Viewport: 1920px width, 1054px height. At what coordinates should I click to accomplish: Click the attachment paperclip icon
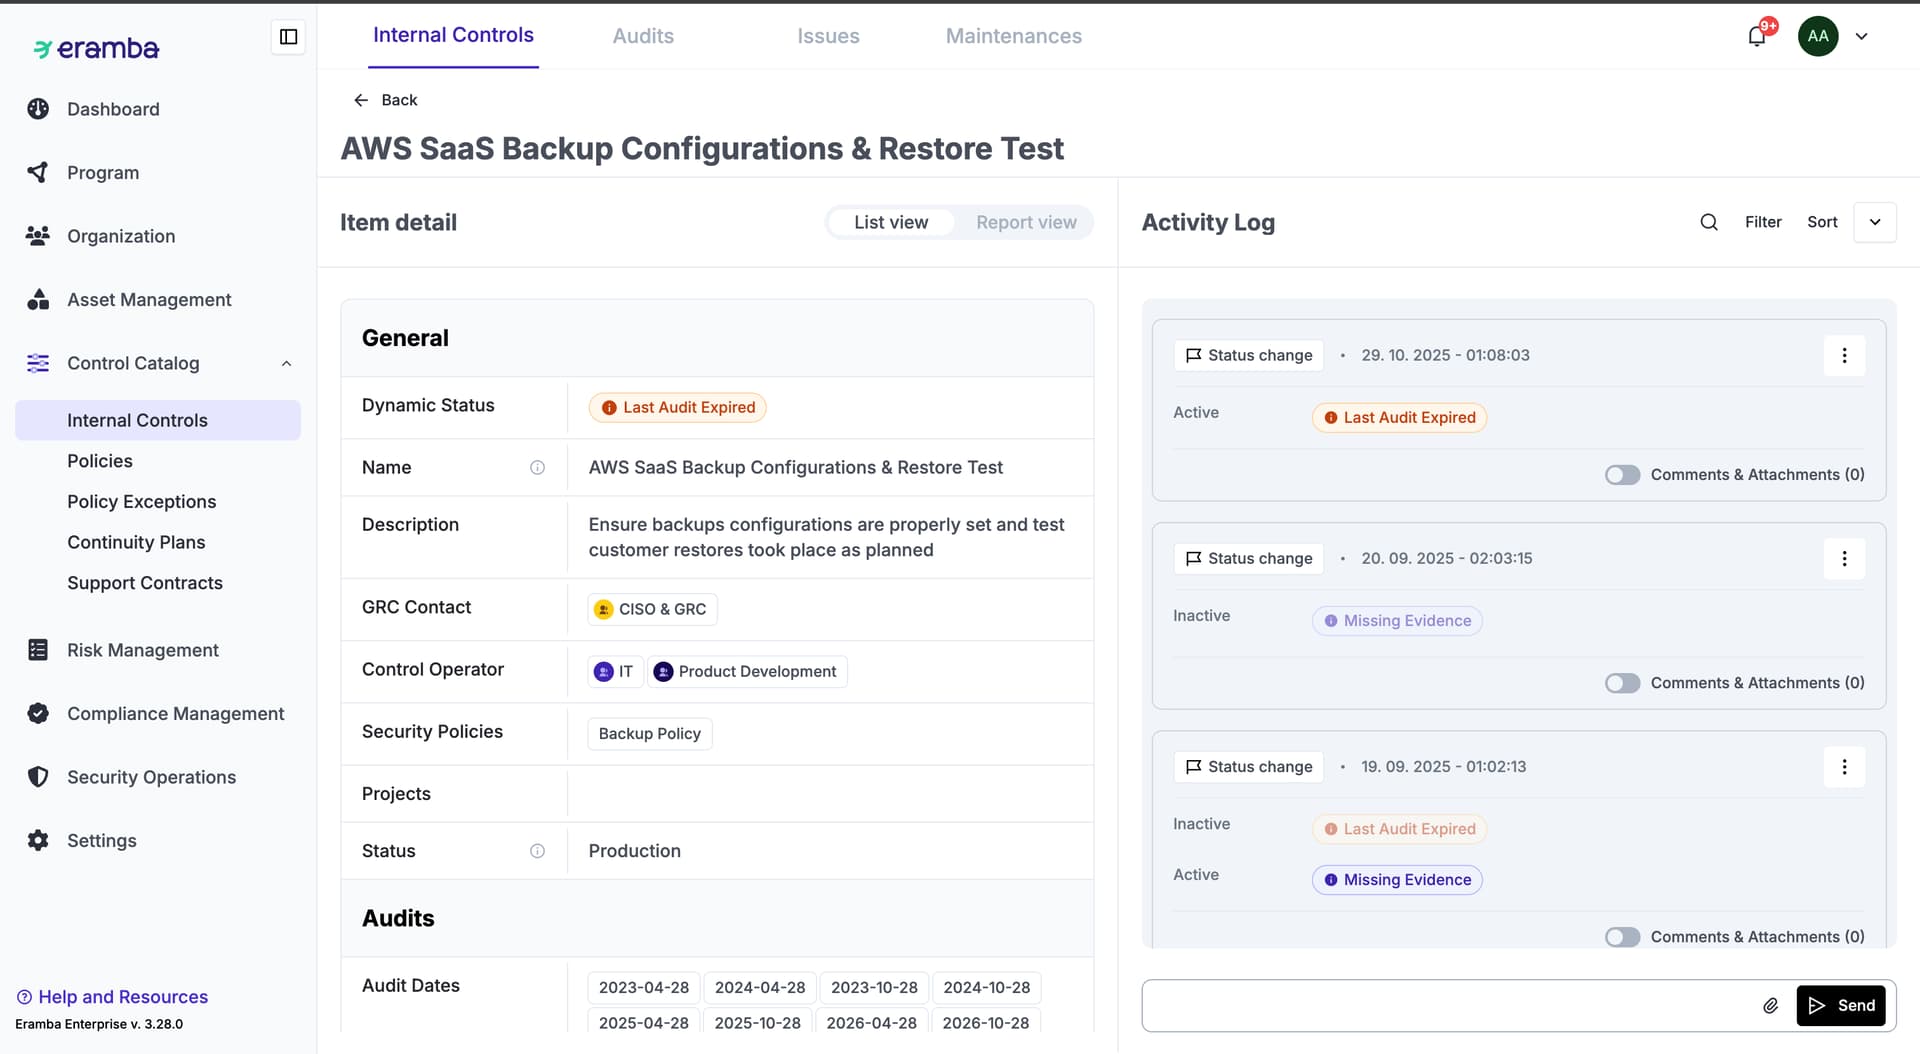(1770, 1005)
